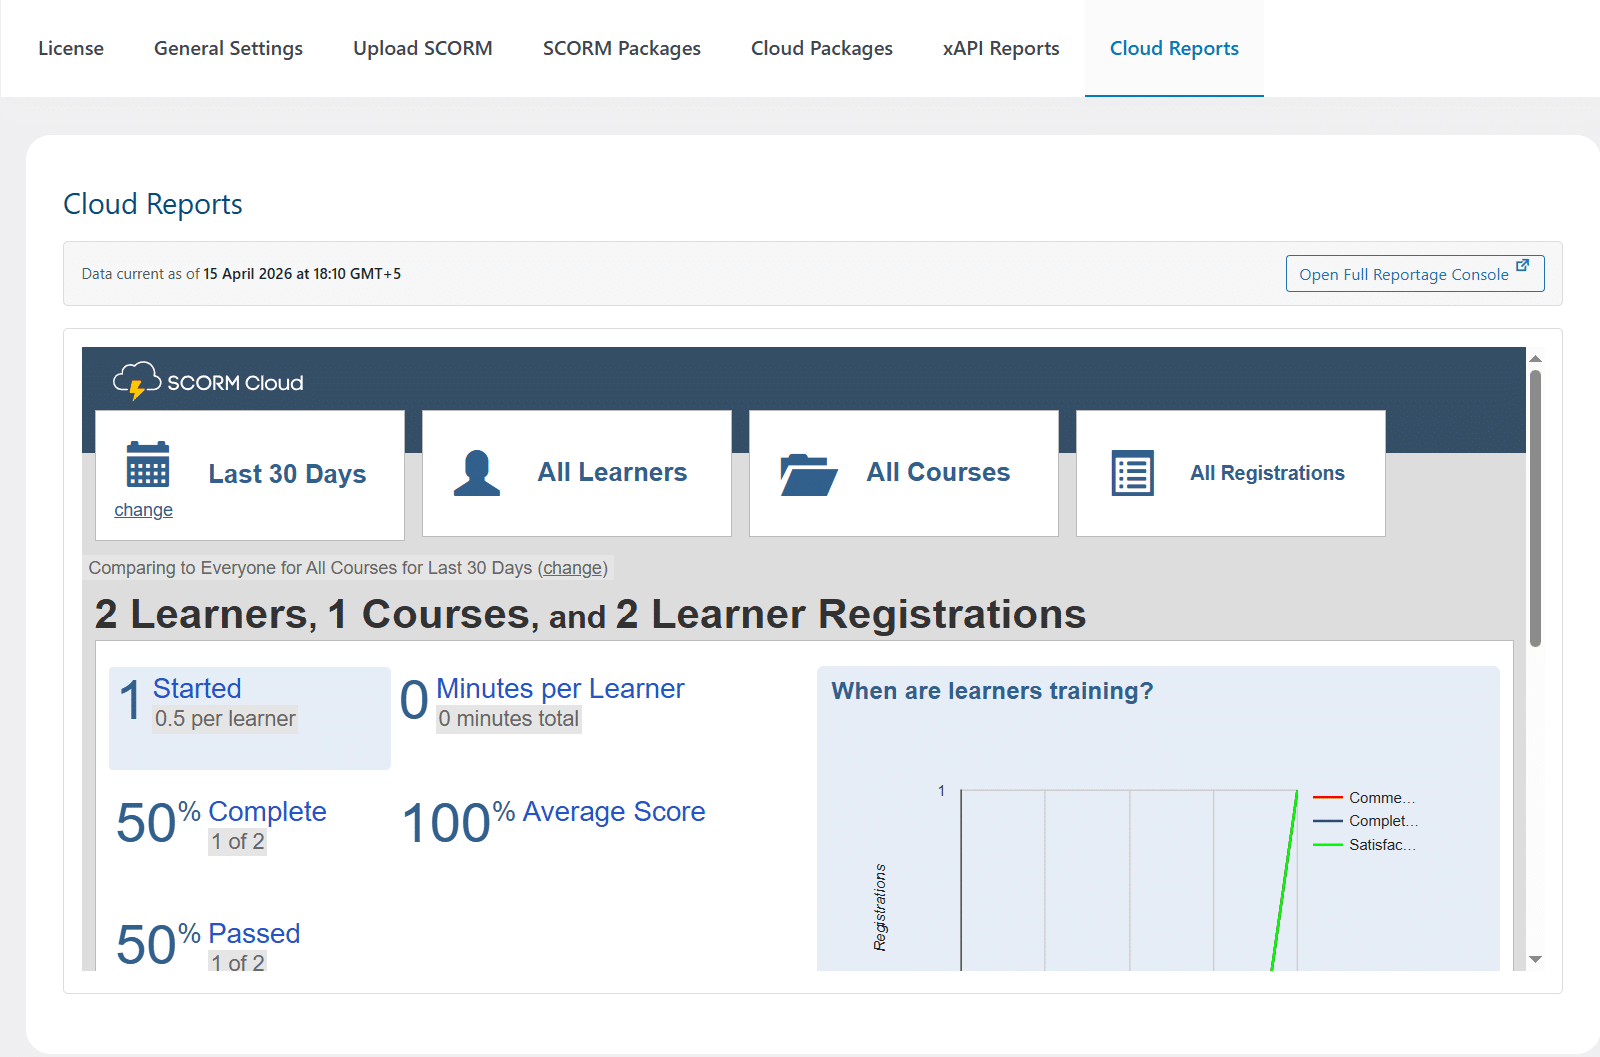Screen dimensions: 1600x1057
Task: Open the SCORM Packages tab
Action: (622, 48)
